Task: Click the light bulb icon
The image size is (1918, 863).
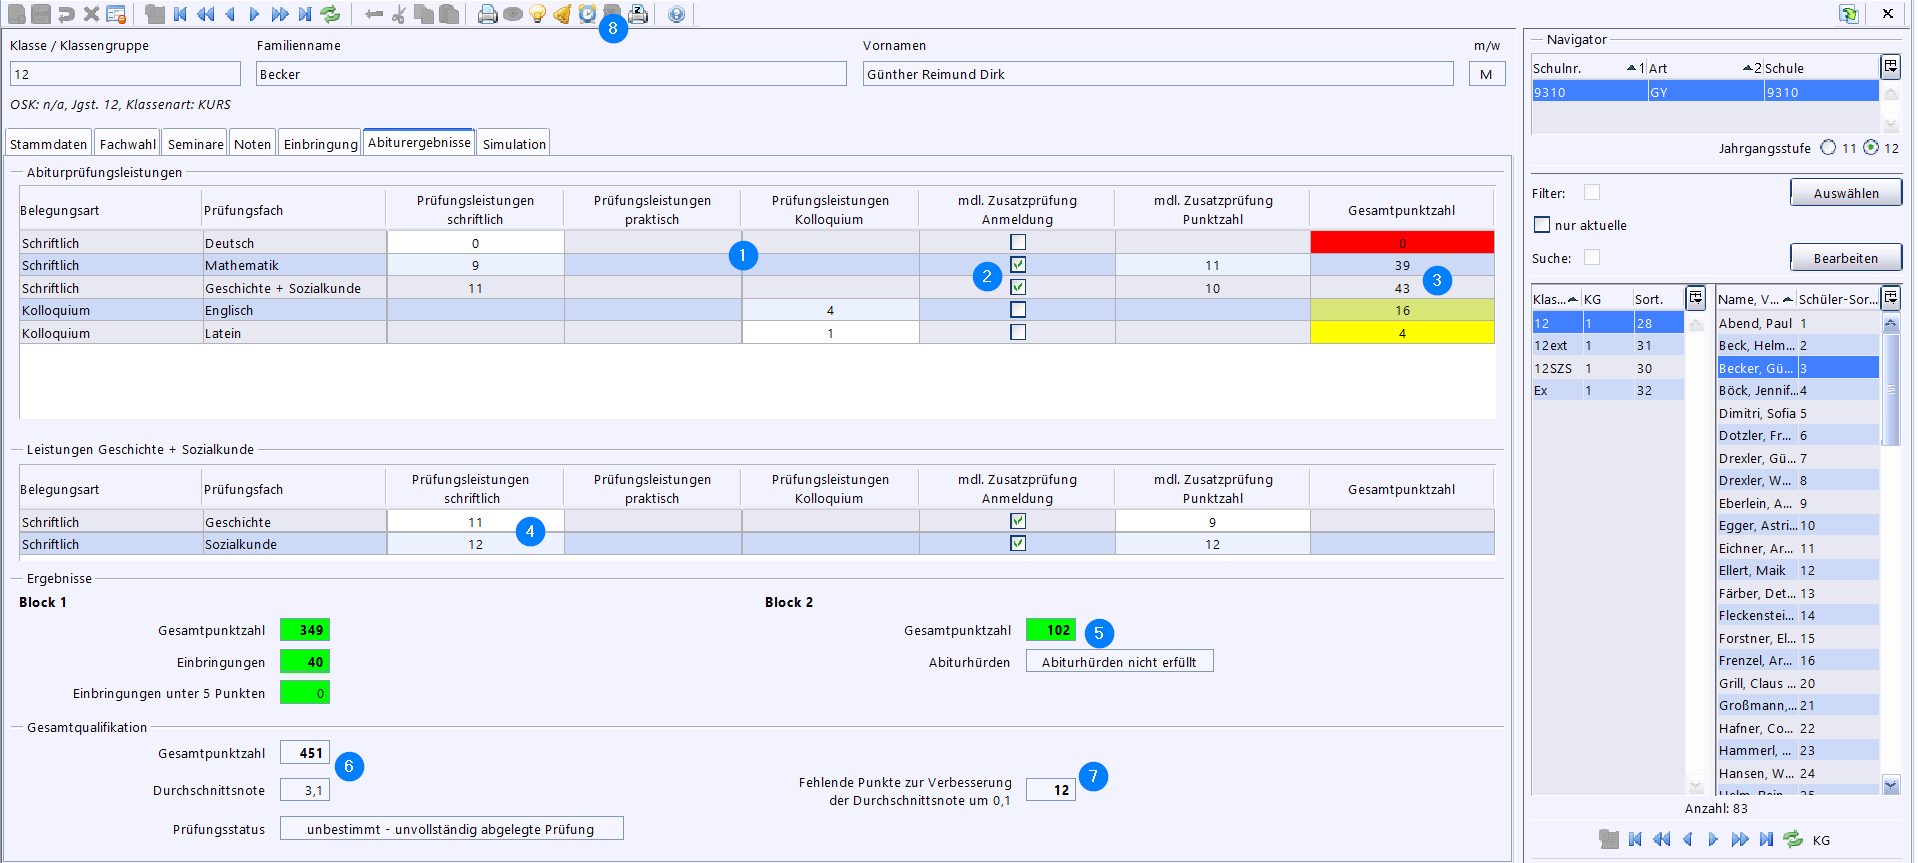Action: coord(537,14)
